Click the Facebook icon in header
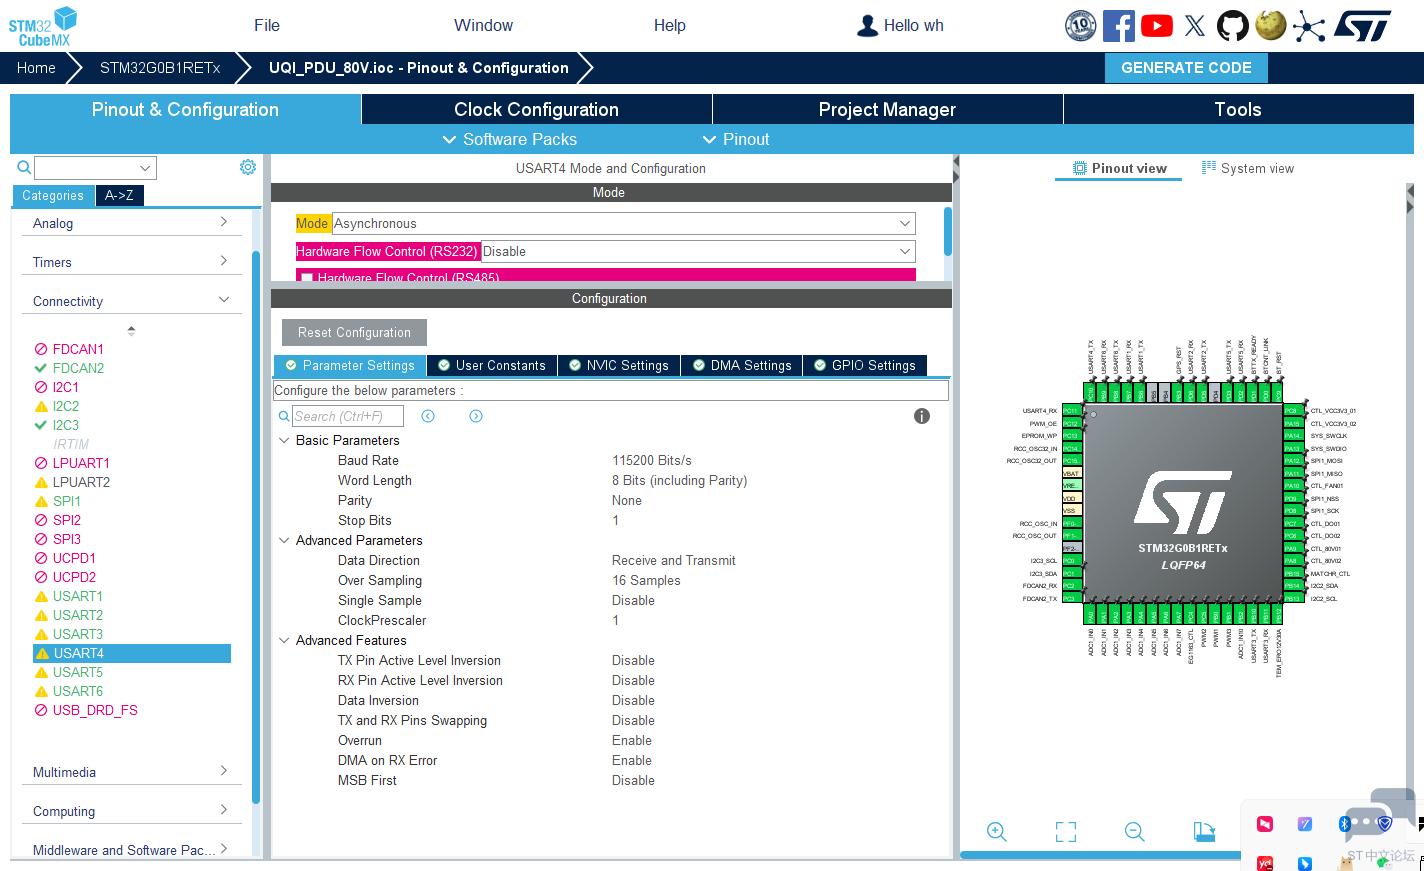The image size is (1424, 871). [1118, 26]
